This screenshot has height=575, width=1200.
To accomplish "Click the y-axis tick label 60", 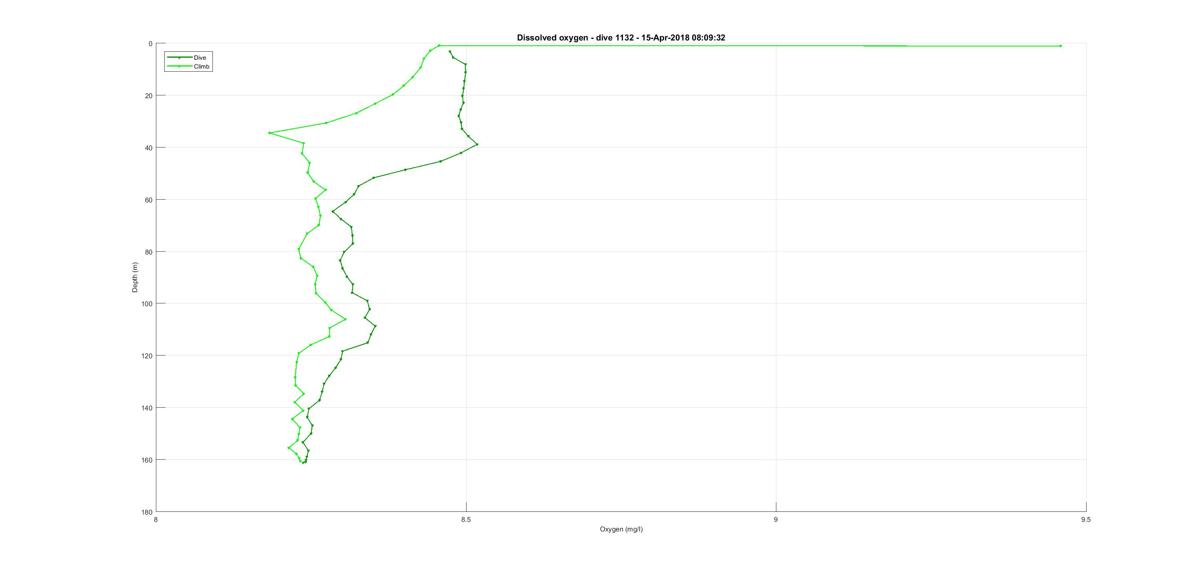I will (x=148, y=200).
